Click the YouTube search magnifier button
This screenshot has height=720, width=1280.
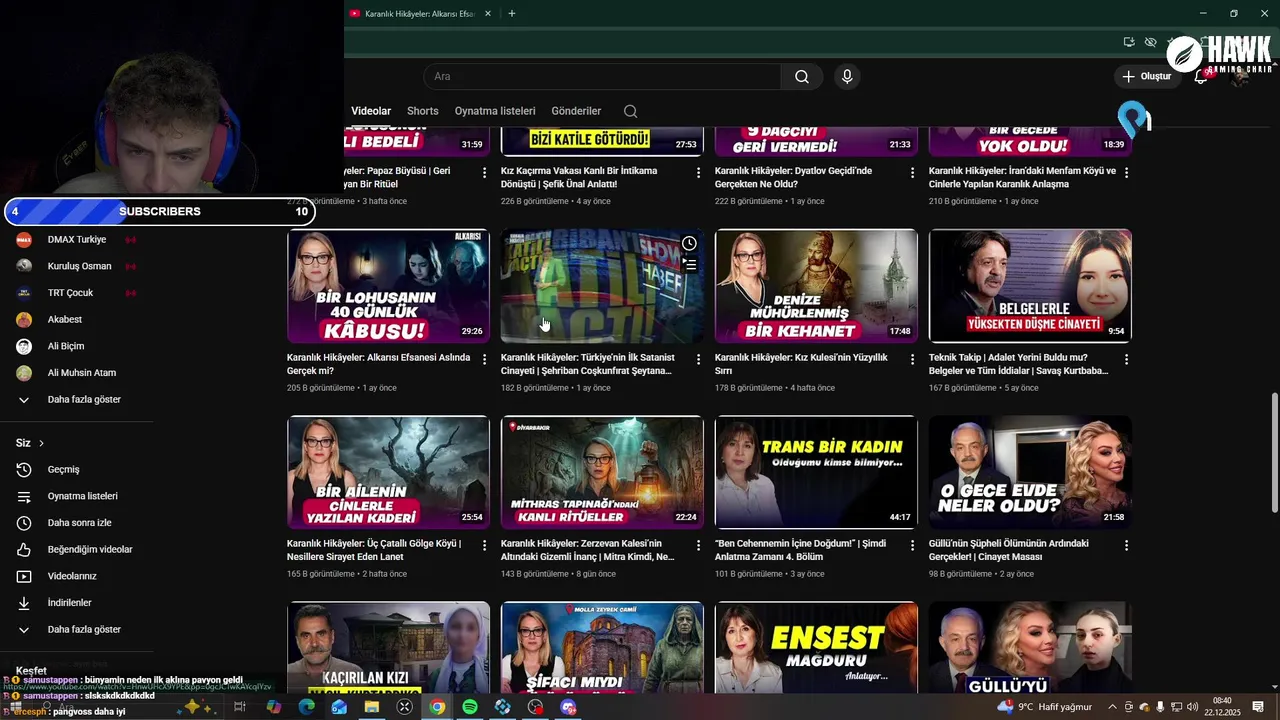pos(802,77)
